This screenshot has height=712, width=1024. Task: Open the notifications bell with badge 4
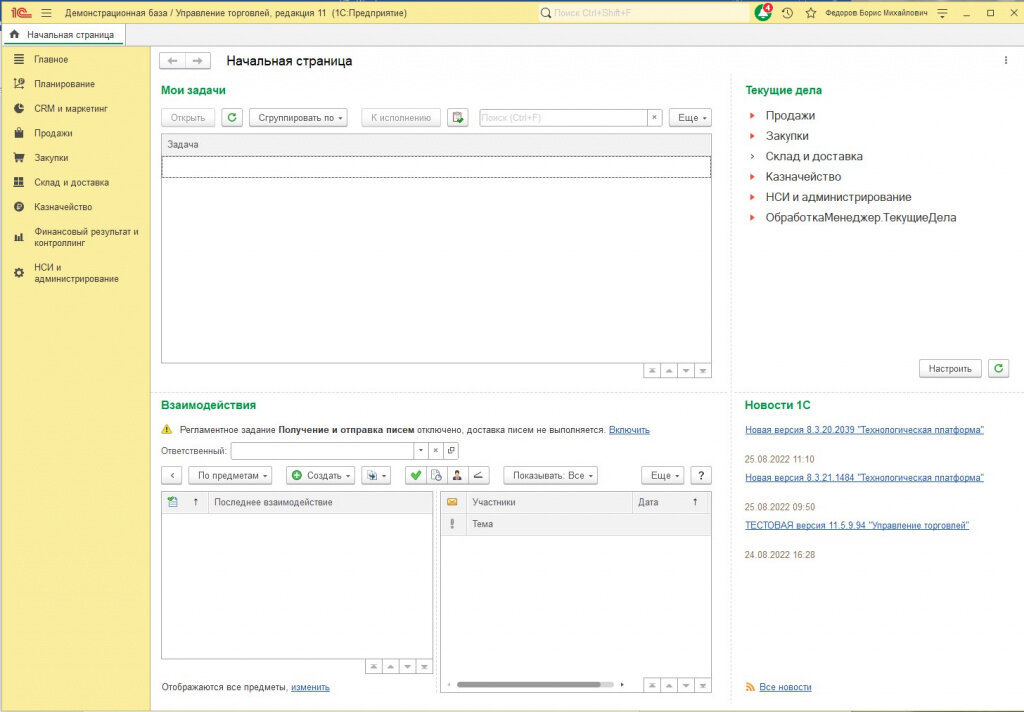(763, 12)
